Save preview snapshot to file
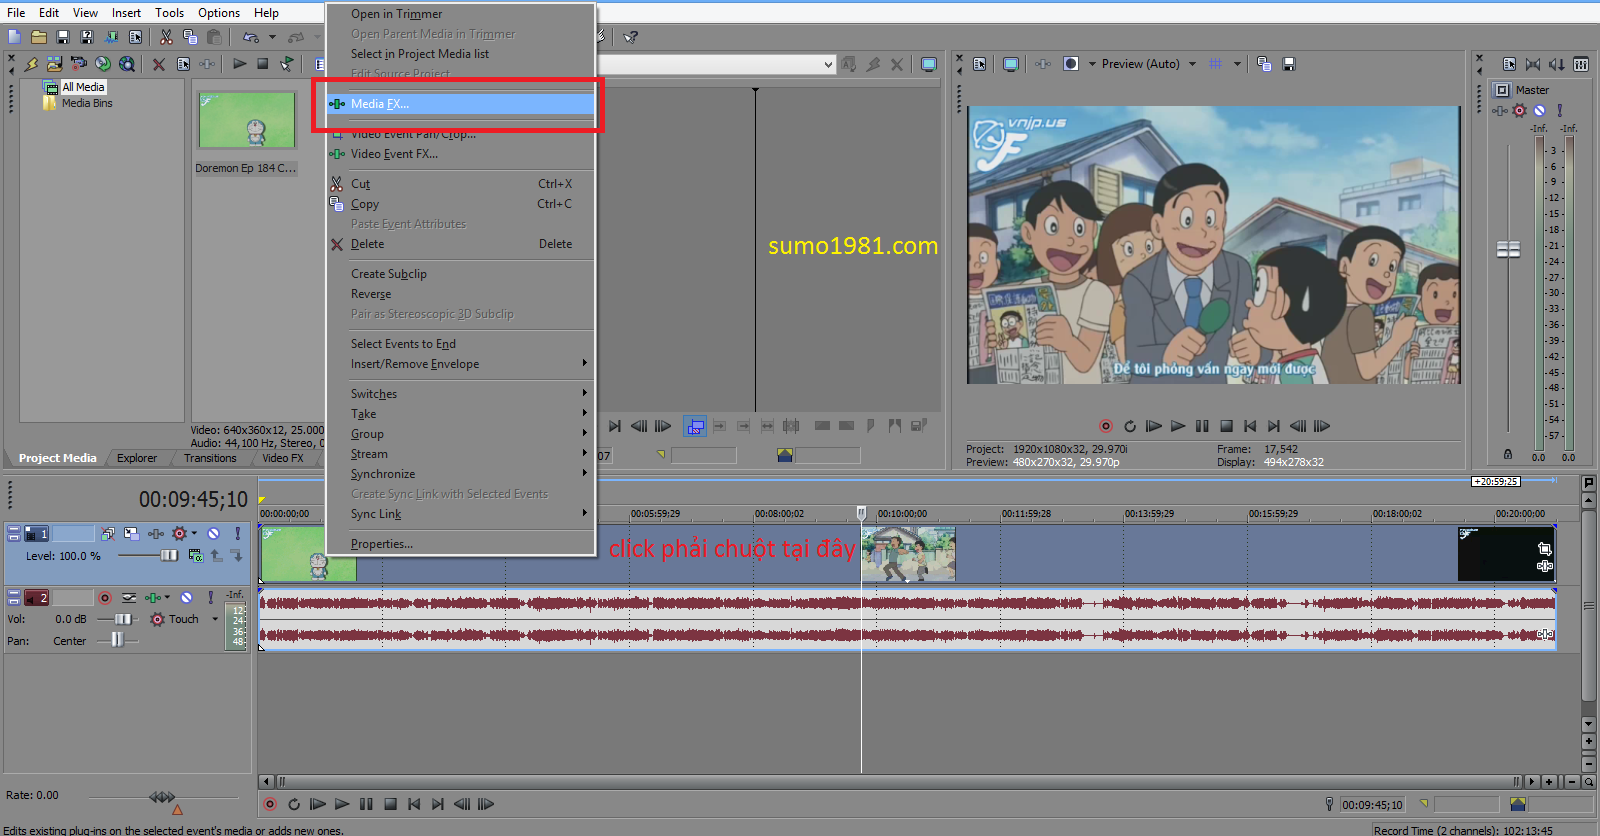 tap(1289, 64)
